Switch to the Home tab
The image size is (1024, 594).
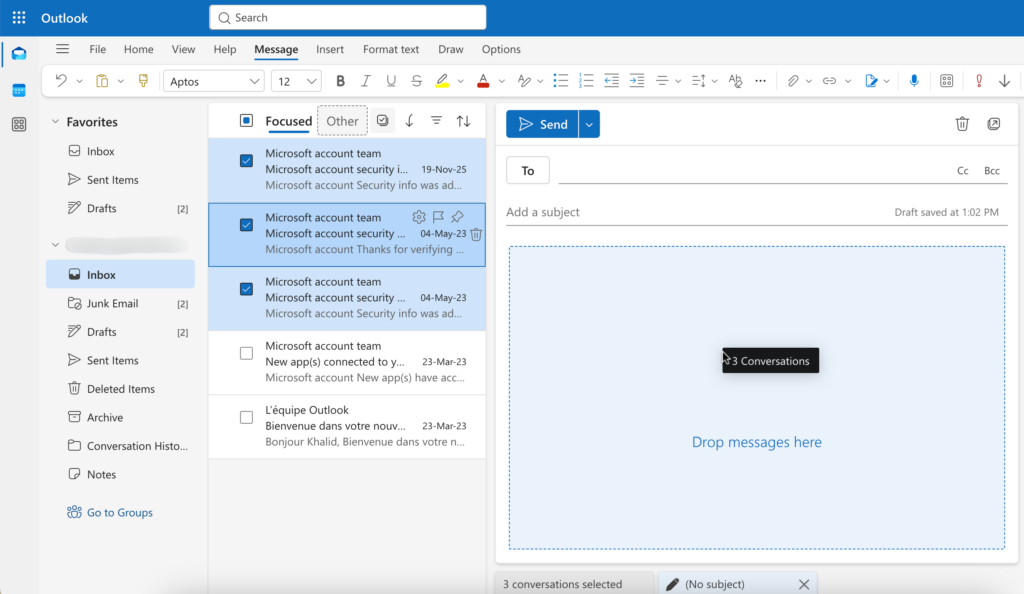[x=138, y=49]
